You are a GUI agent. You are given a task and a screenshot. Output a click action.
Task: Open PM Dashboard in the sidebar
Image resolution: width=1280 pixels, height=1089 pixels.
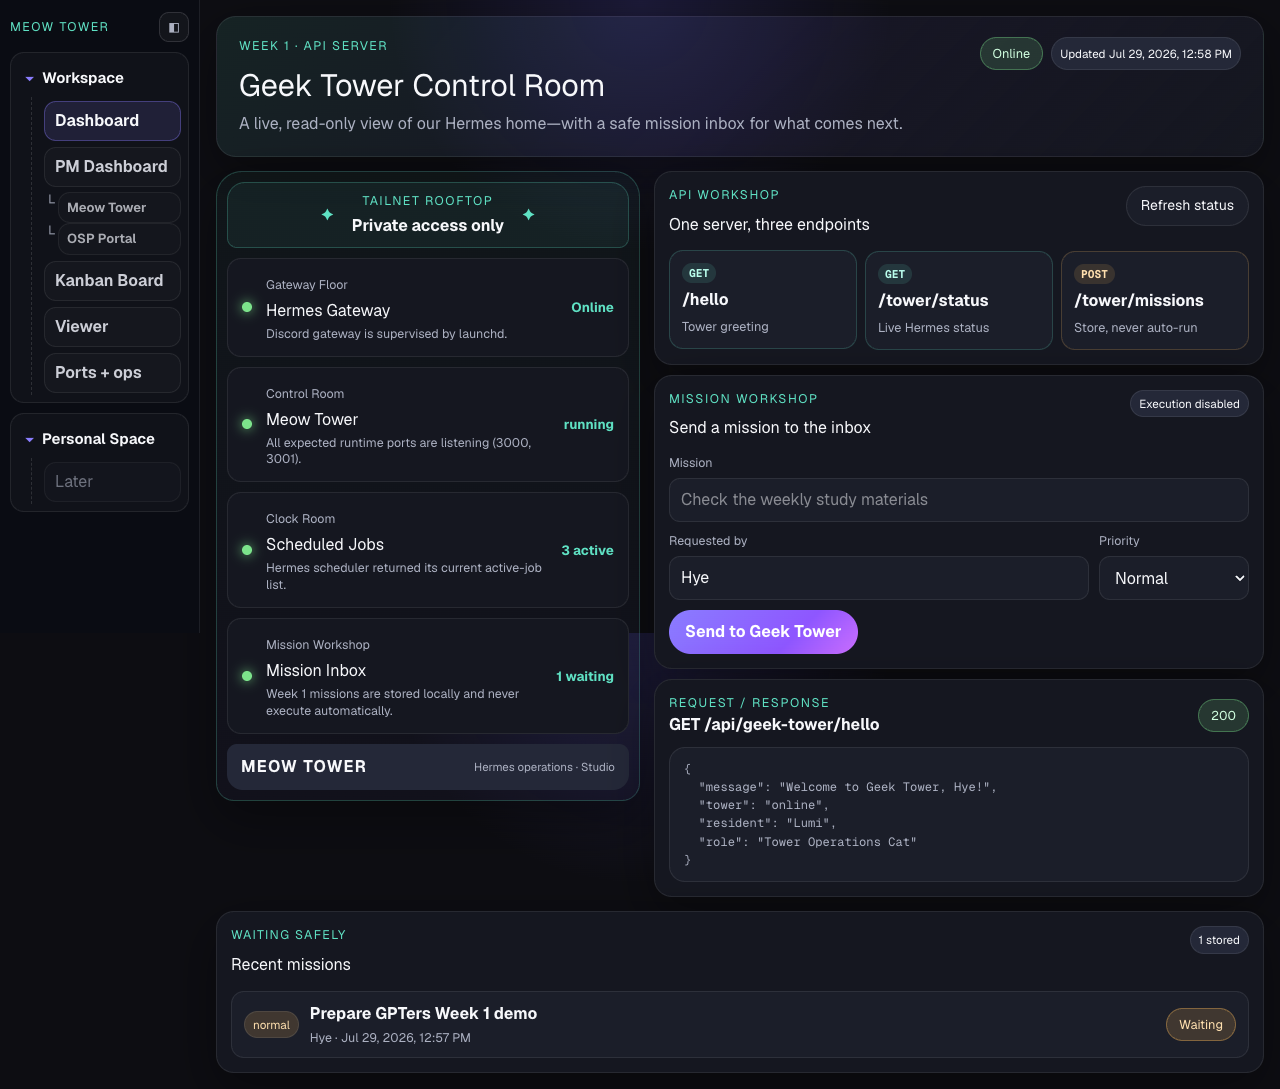(x=112, y=167)
